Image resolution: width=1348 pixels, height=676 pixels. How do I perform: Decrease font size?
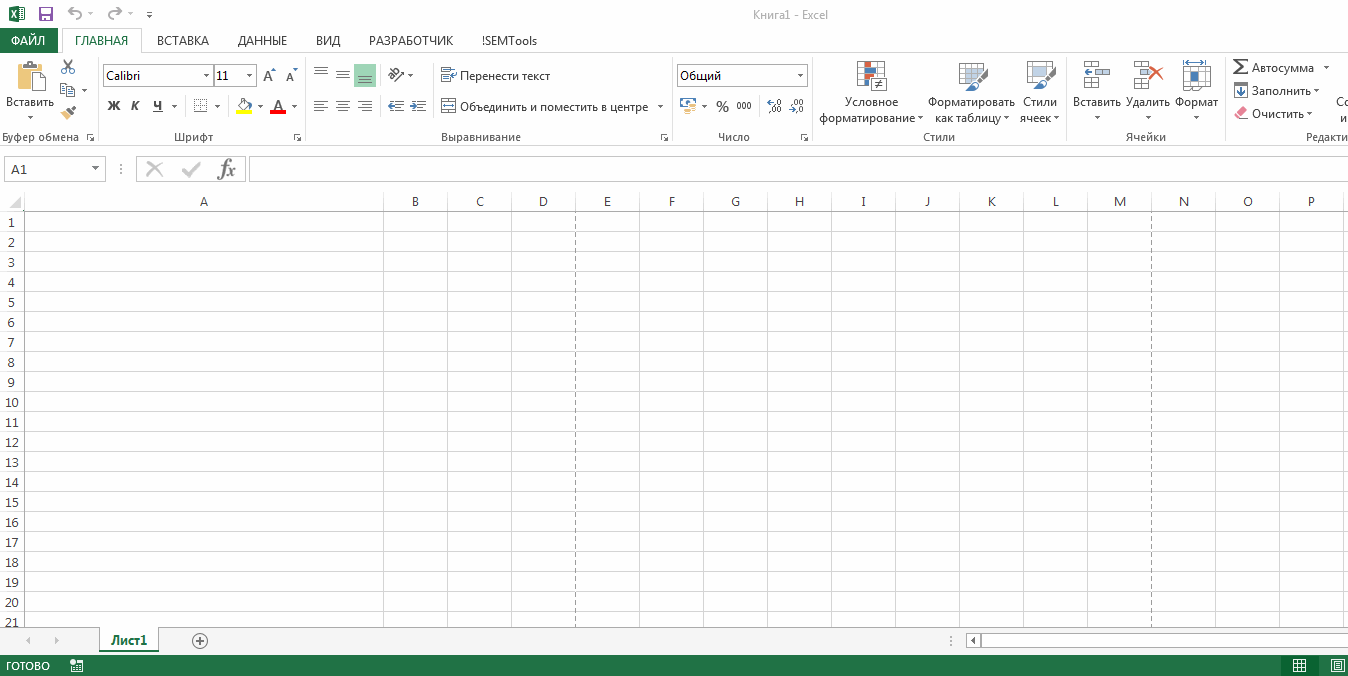[291, 76]
